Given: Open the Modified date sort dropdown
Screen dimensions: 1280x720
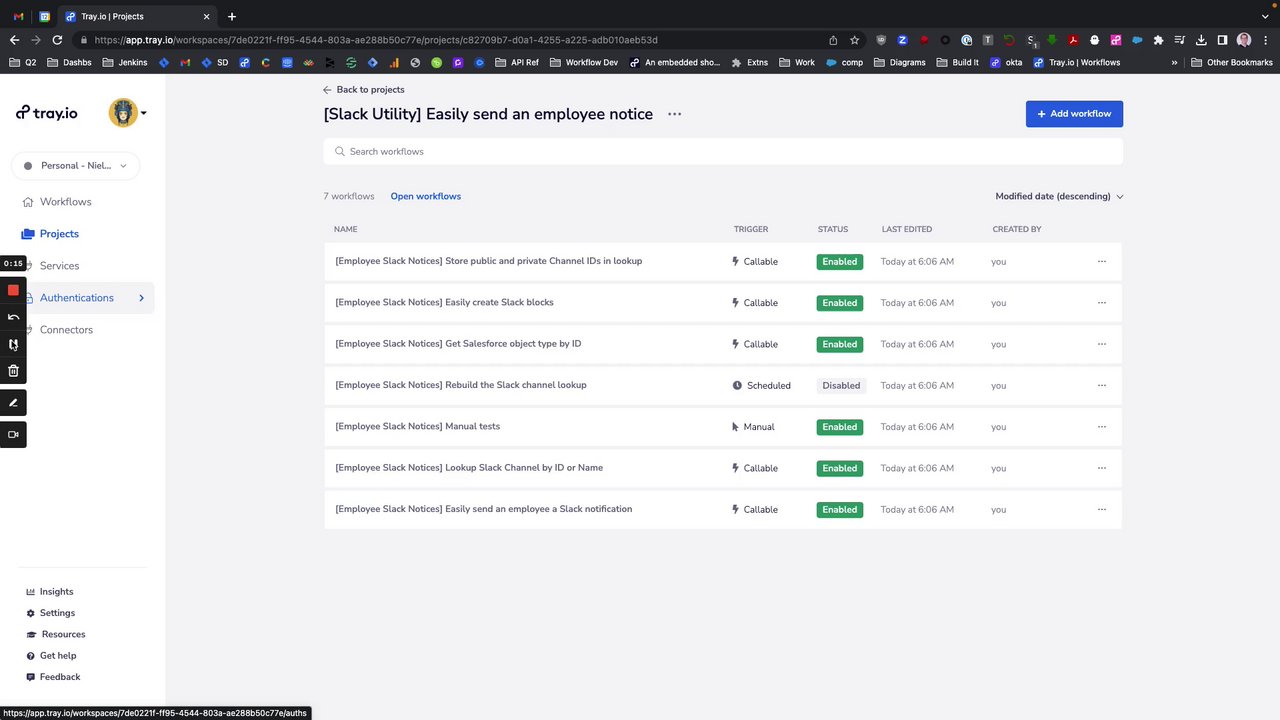Looking at the screenshot, I should coord(1059,197).
